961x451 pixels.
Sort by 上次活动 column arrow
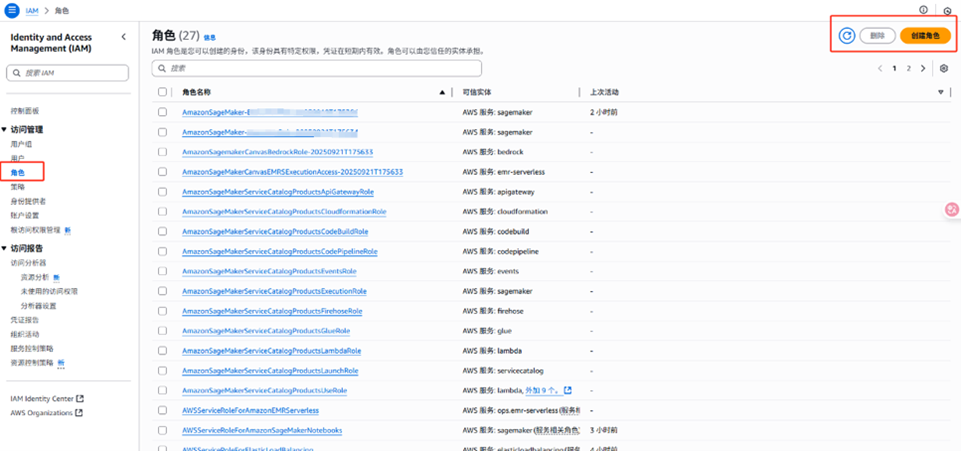click(941, 93)
